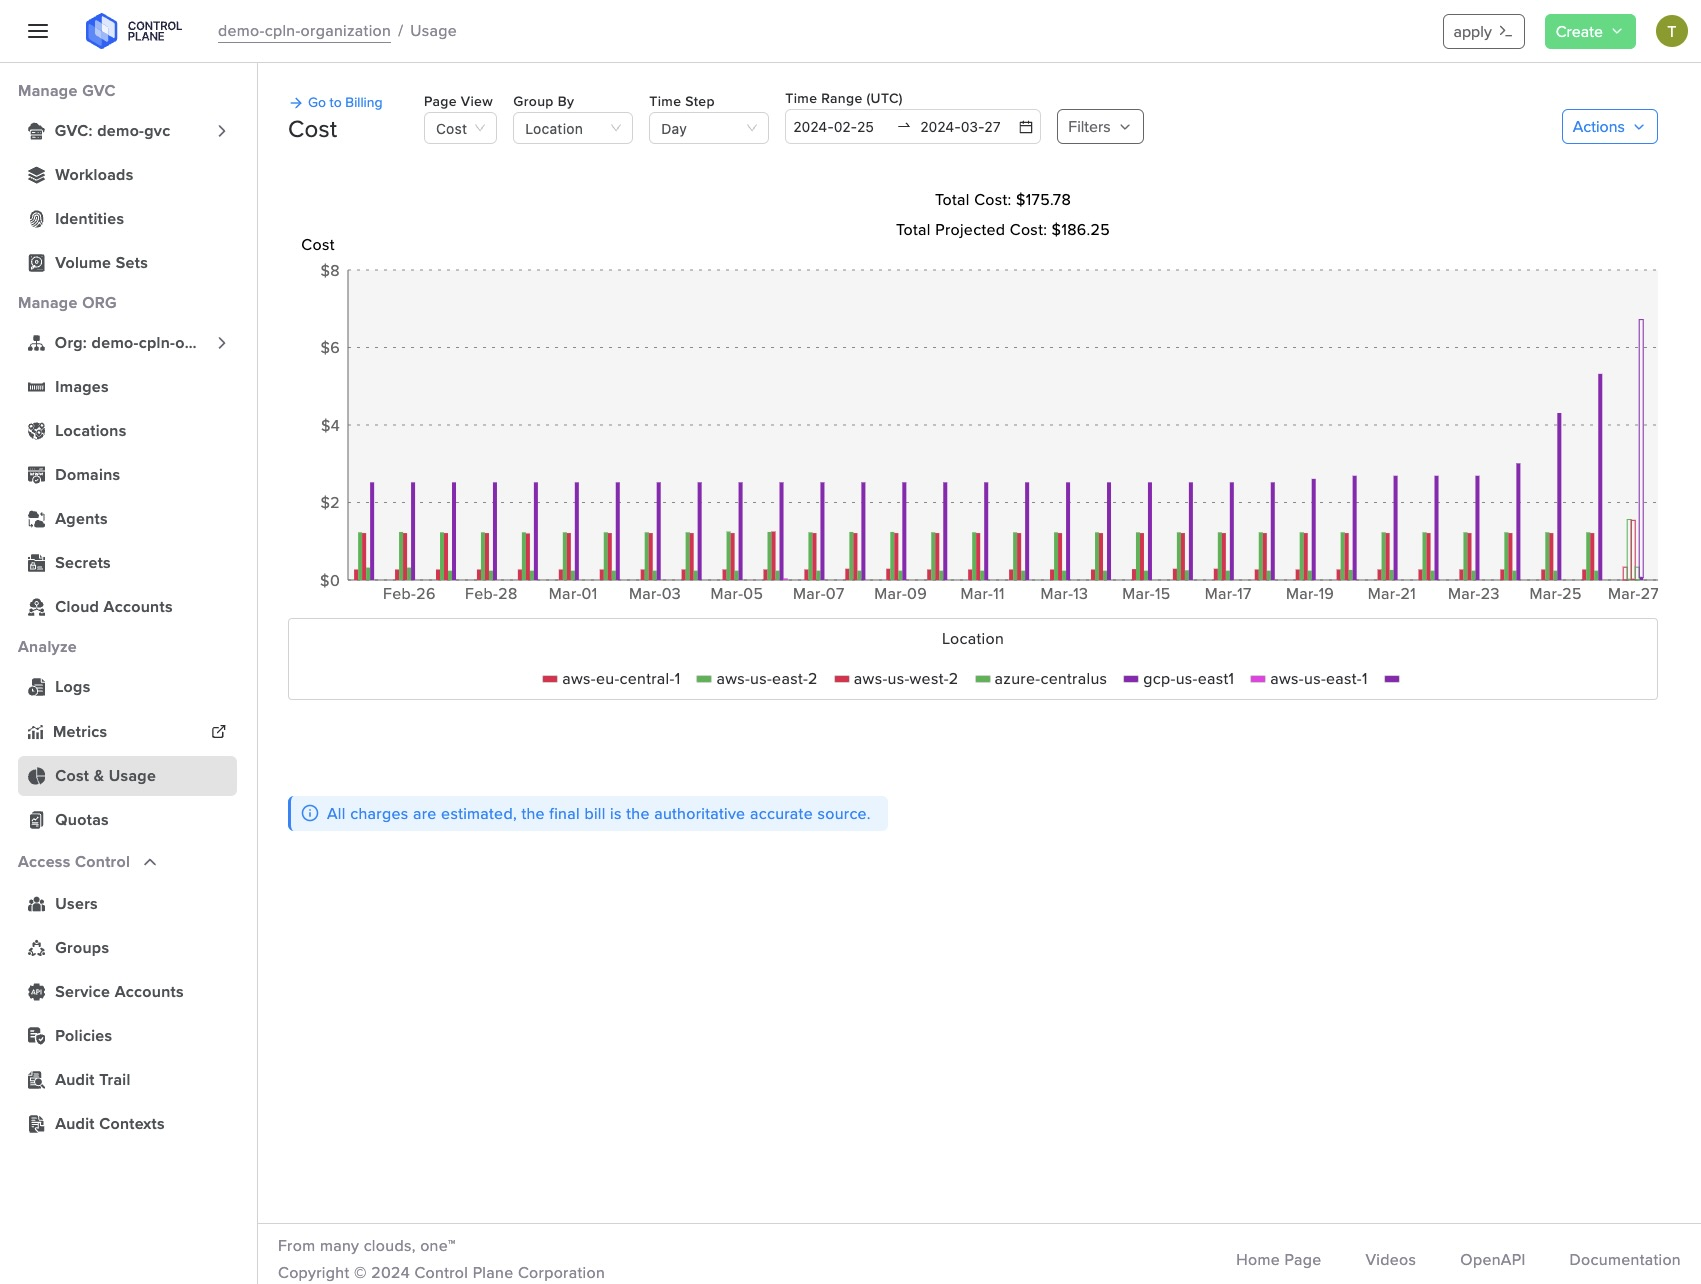Toggle the aws-us-east-2 legend entry

(x=756, y=679)
